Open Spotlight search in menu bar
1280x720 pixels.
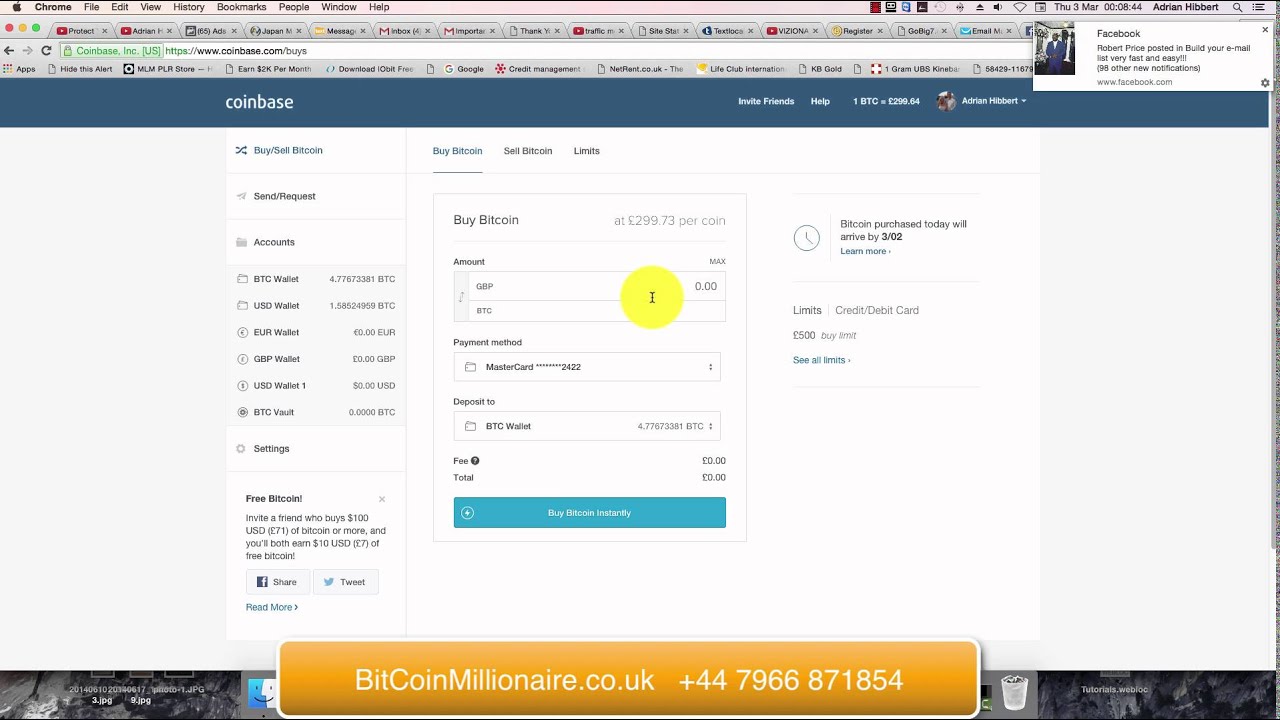1238,7
